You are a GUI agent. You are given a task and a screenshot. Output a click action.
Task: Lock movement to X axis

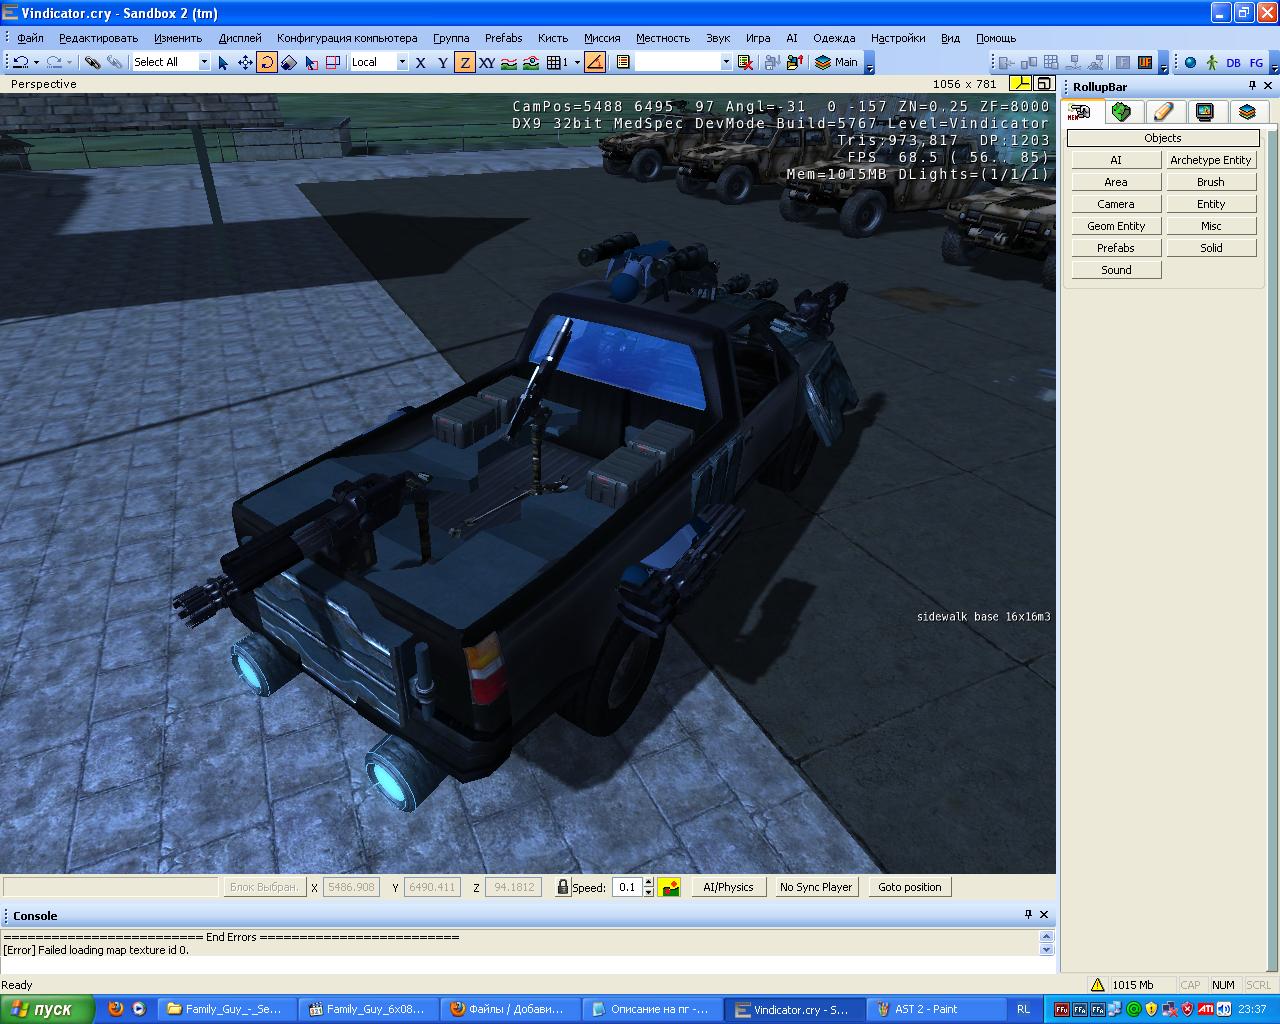[421, 62]
